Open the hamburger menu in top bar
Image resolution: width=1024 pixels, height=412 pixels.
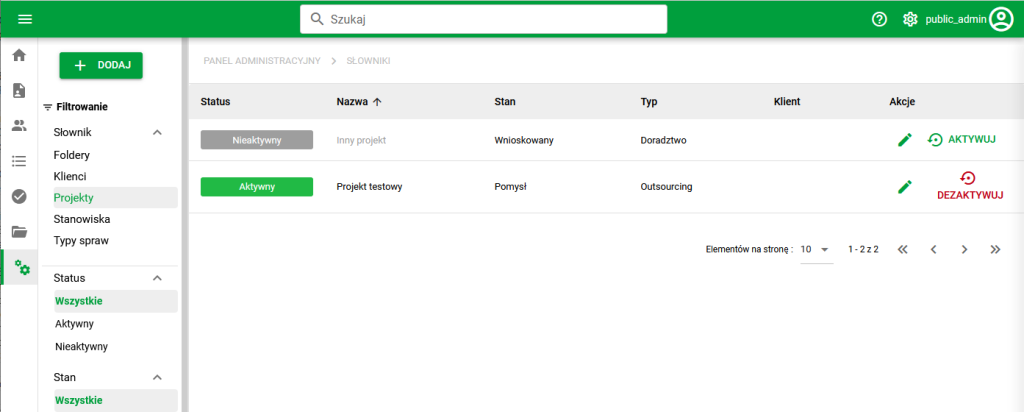pos(25,19)
